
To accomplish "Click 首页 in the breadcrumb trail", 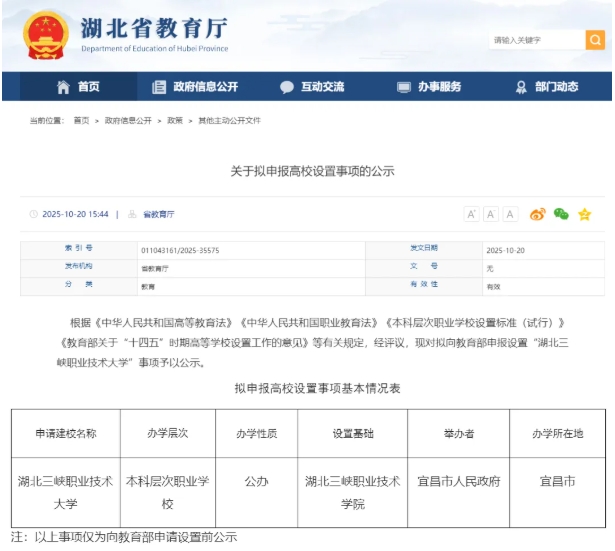I will [81, 120].
